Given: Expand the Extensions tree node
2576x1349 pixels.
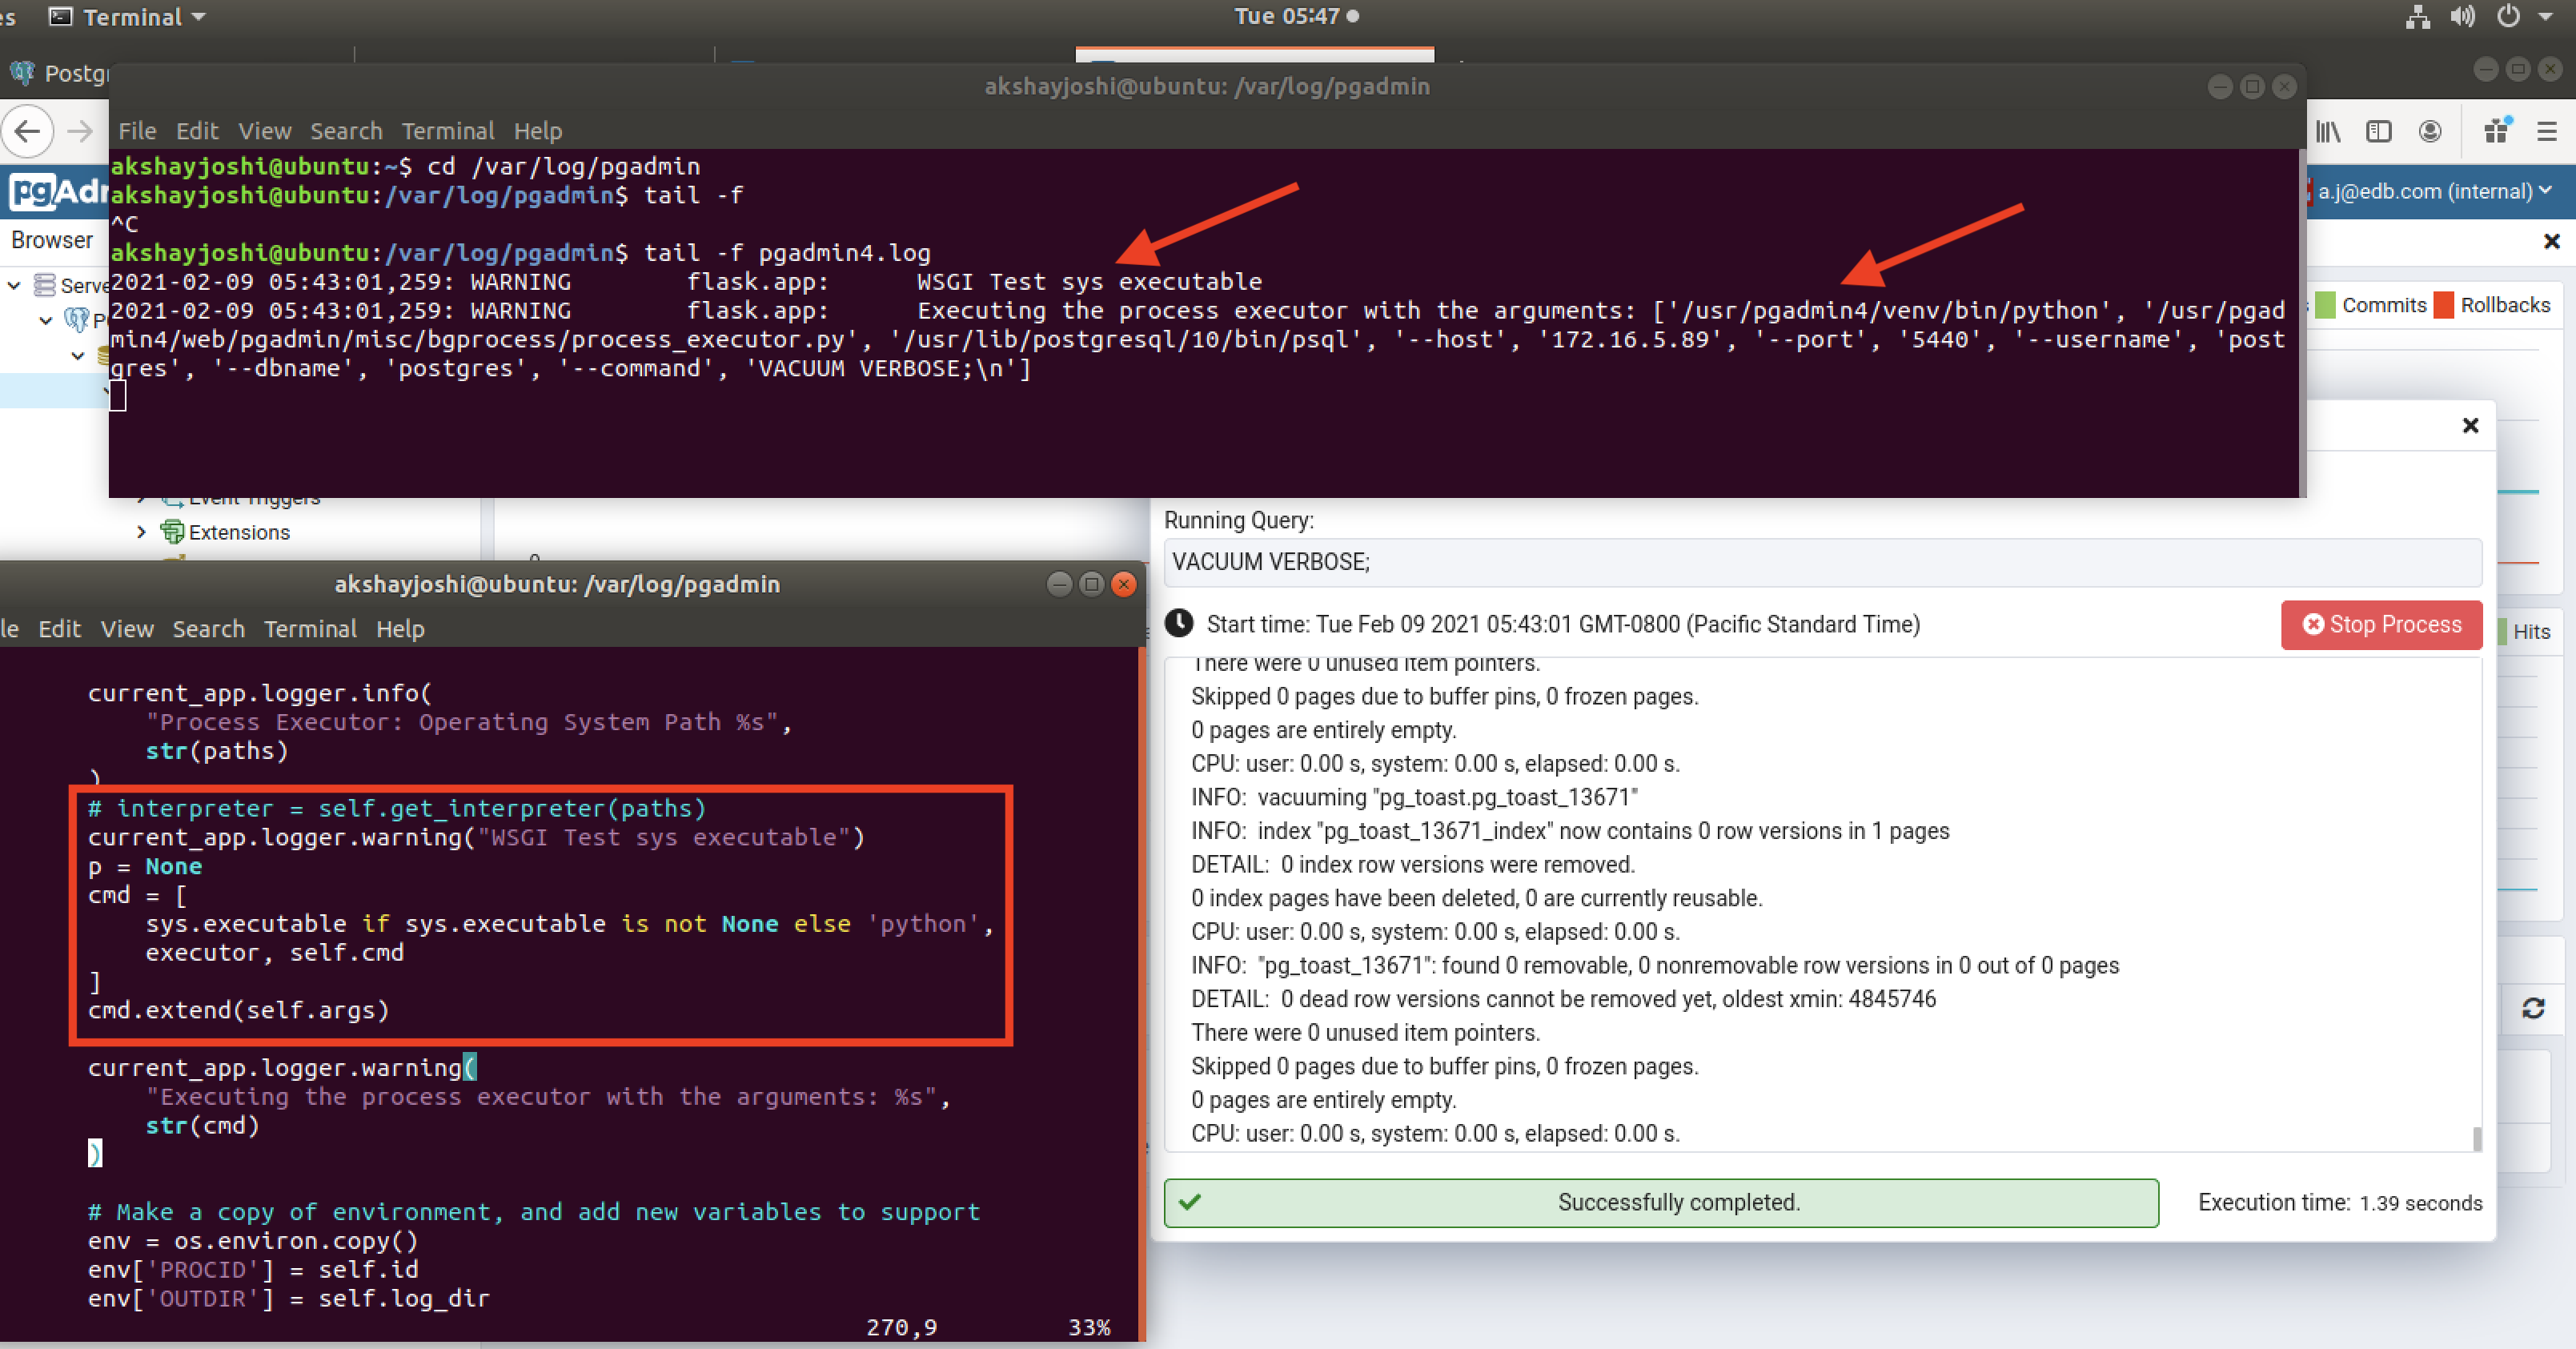Looking at the screenshot, I should 141,532.
